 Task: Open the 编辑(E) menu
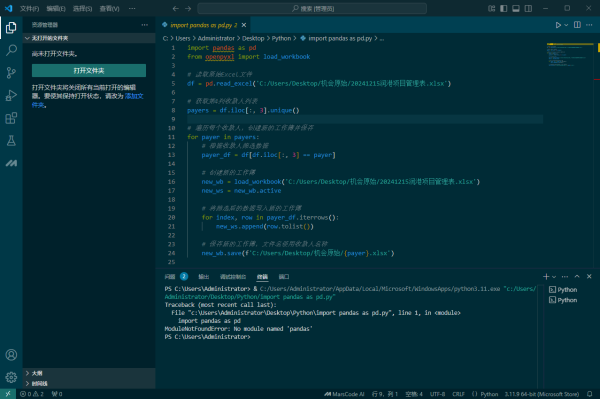tap(56, 8)
